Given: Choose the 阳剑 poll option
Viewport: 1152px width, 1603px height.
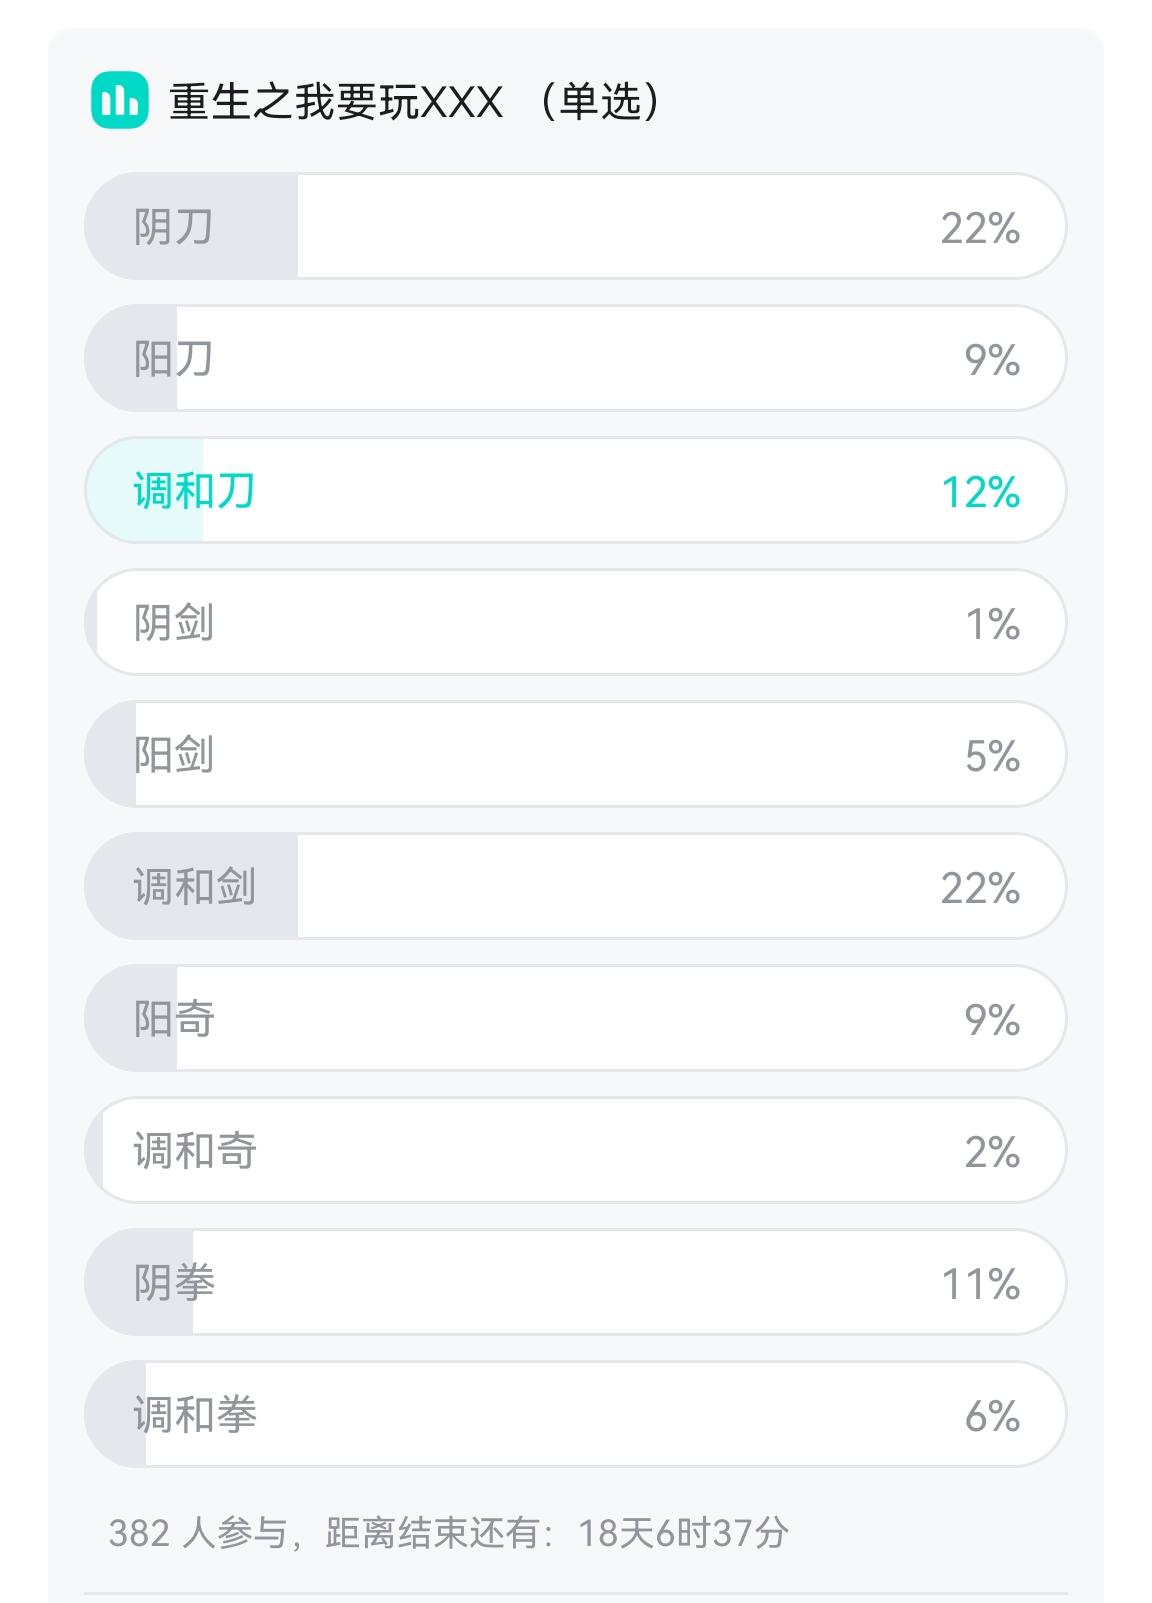Looking at the screenshot, I should coord(574,755).
